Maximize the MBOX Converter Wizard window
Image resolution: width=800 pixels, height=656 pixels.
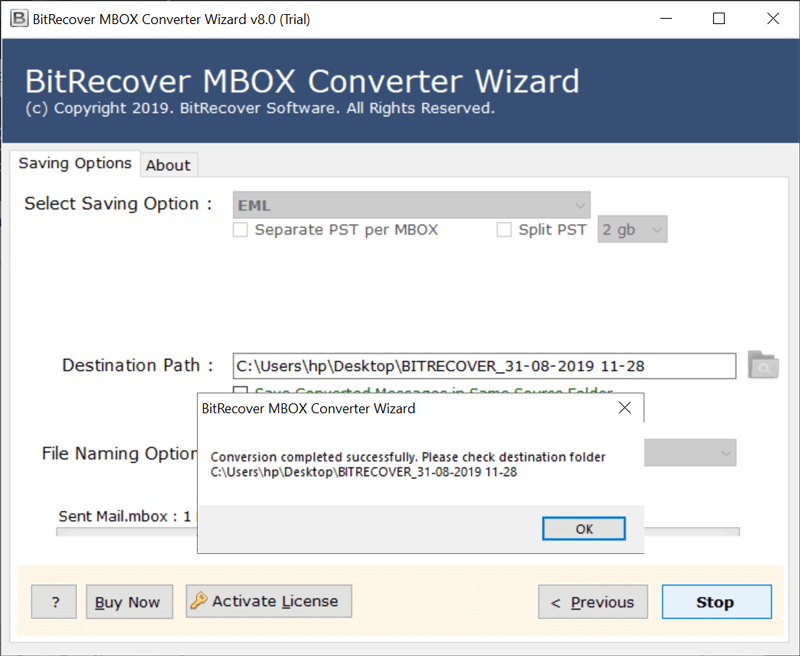[719, 19]
